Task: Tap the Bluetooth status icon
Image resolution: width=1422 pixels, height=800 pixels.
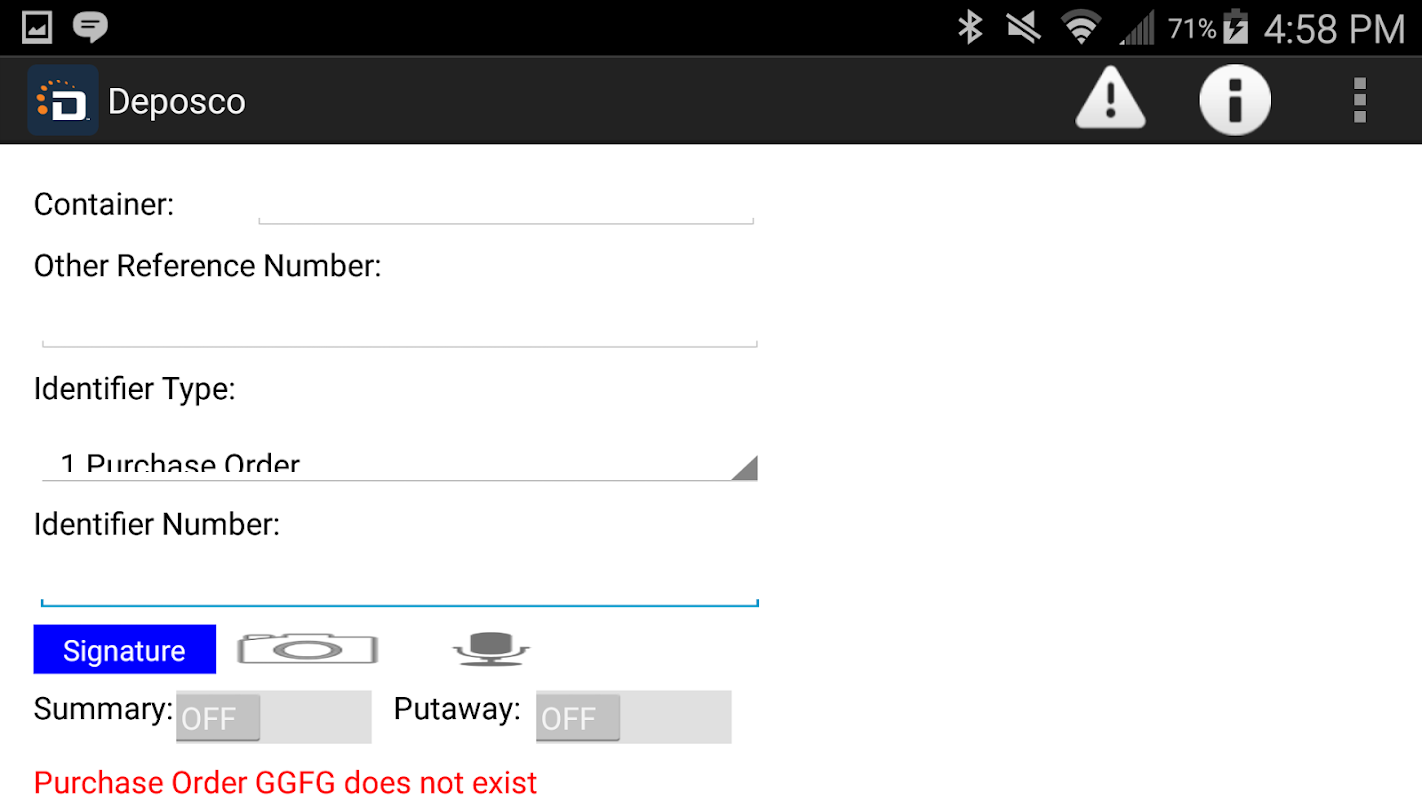Action: [x=970, y=28]
